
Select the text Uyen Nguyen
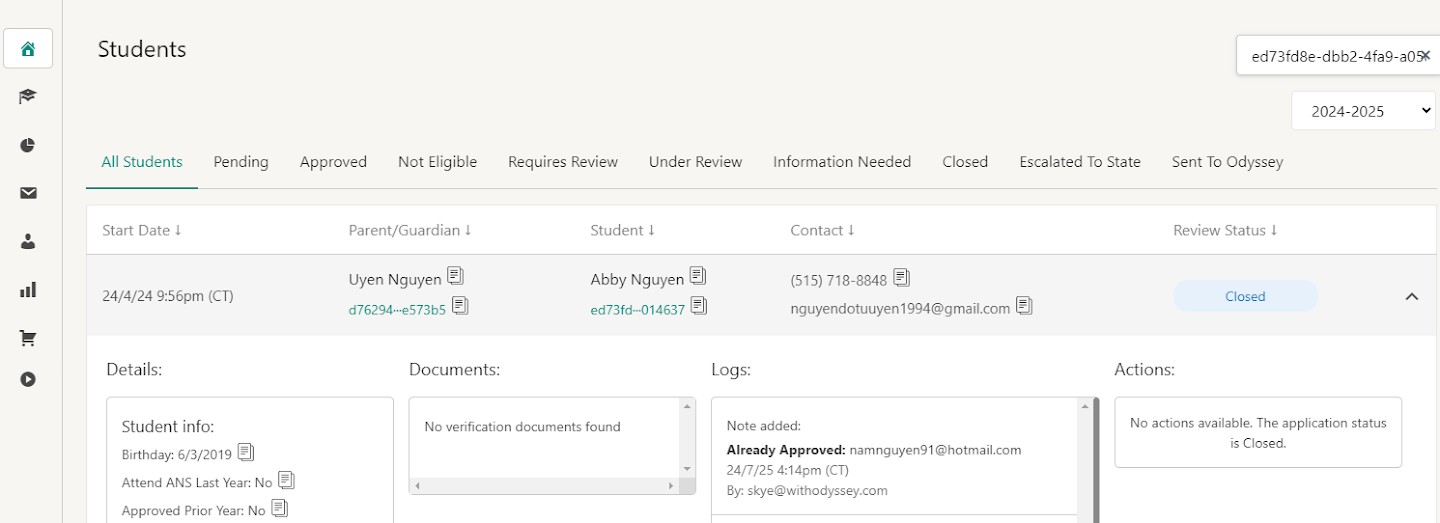pos(395,280)
